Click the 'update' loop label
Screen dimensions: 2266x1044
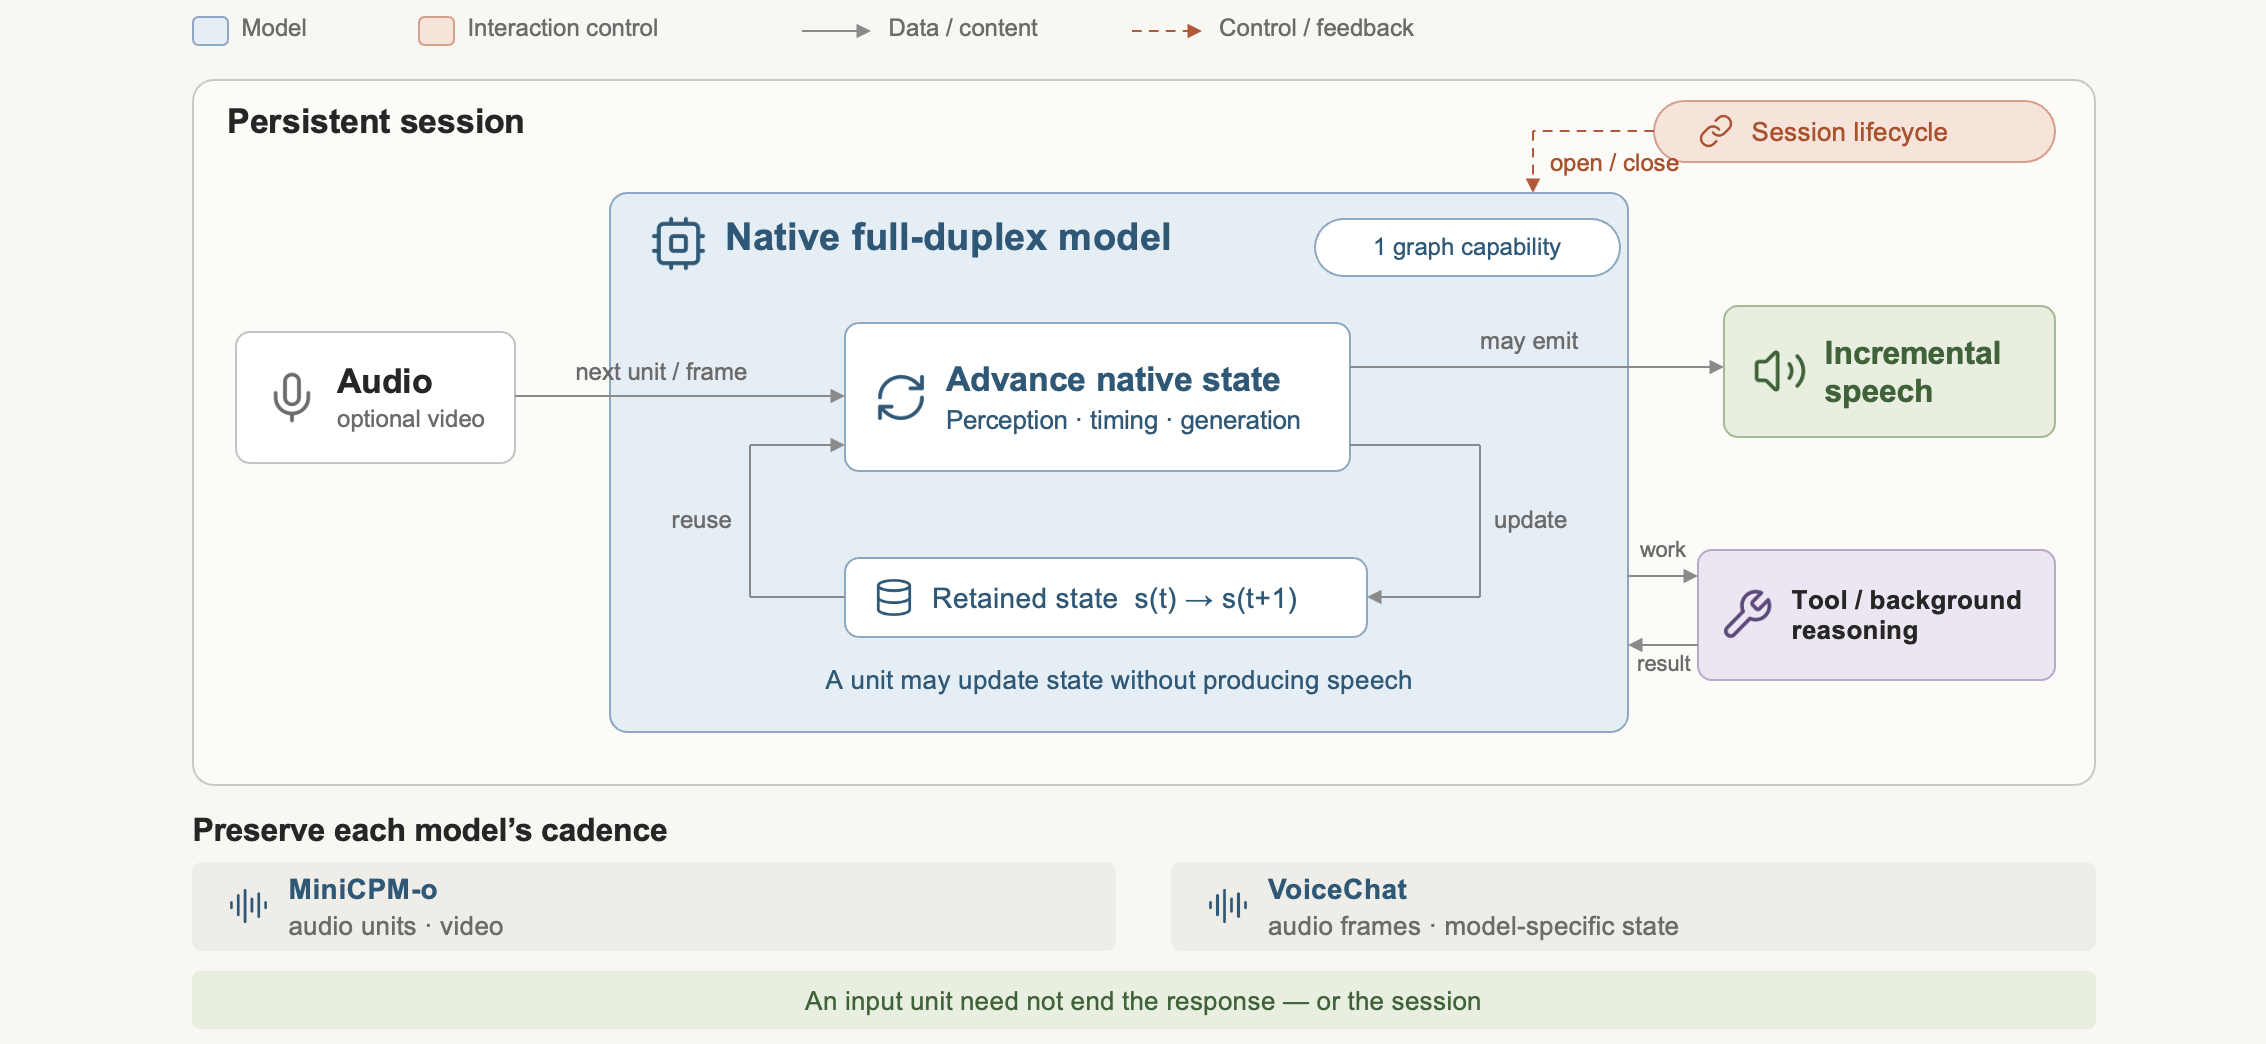pyautogui.click(x=1530, y=520)
